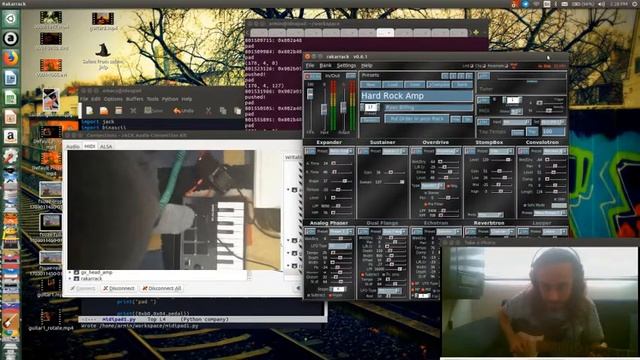Click the Undo arrow in Emacs toolbar
Image resolution: width=640 pixels, height=360 pixels.
182,110
